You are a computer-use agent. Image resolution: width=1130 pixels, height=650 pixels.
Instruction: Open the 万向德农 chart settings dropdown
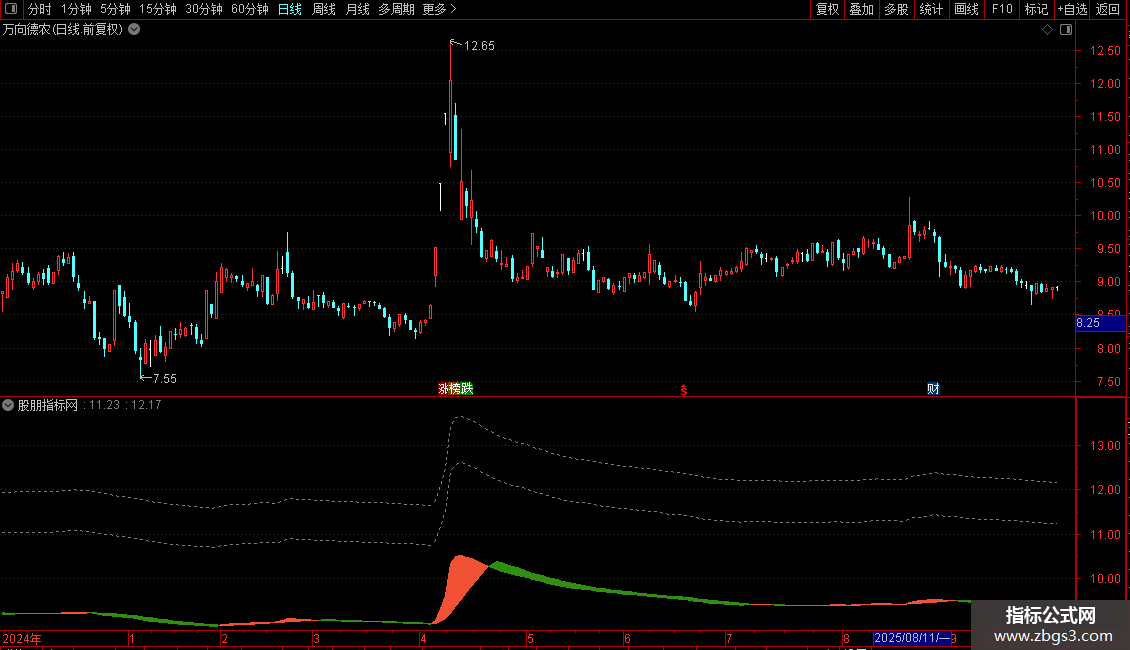[134, 30]
